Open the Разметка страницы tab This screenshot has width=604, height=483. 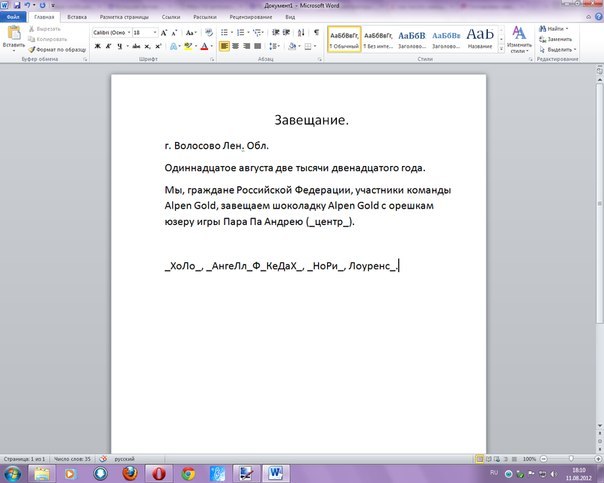tap(126, 18)
